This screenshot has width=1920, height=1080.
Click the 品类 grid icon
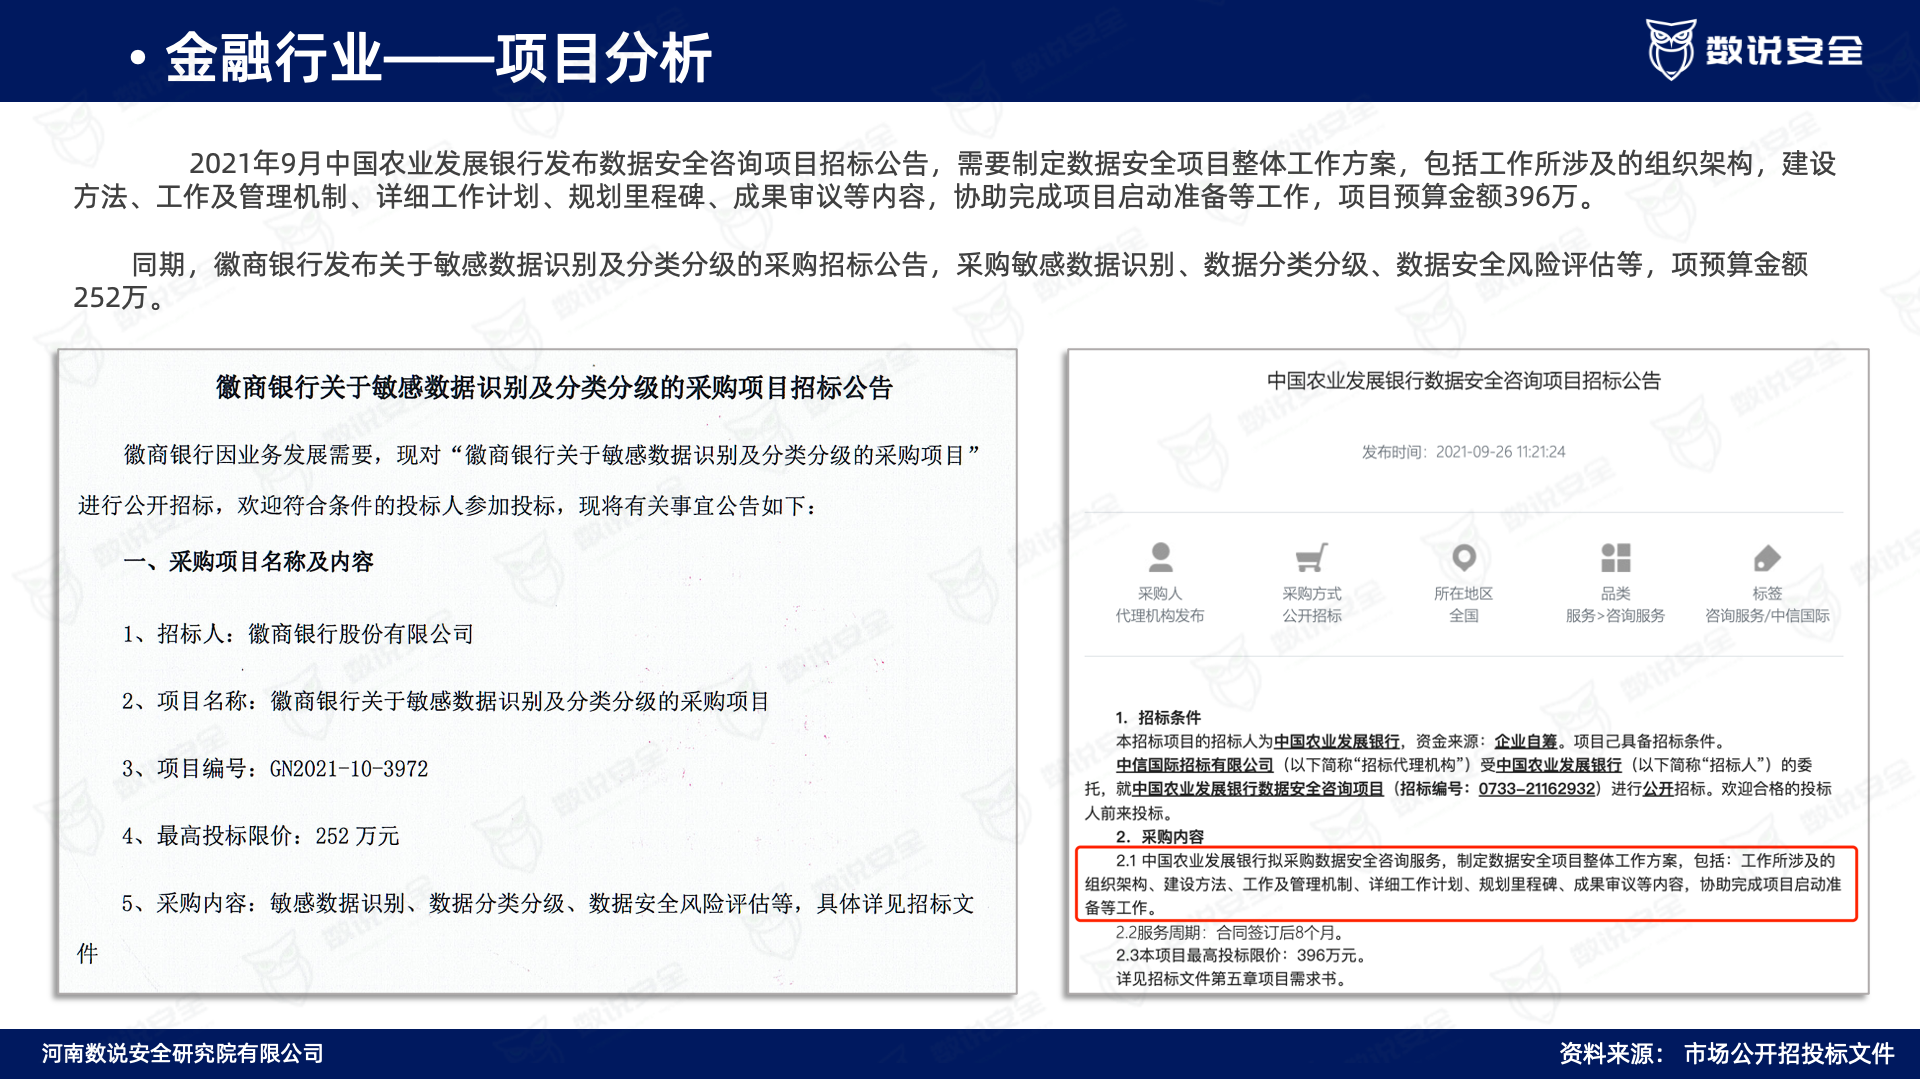tap(1616, 557)
